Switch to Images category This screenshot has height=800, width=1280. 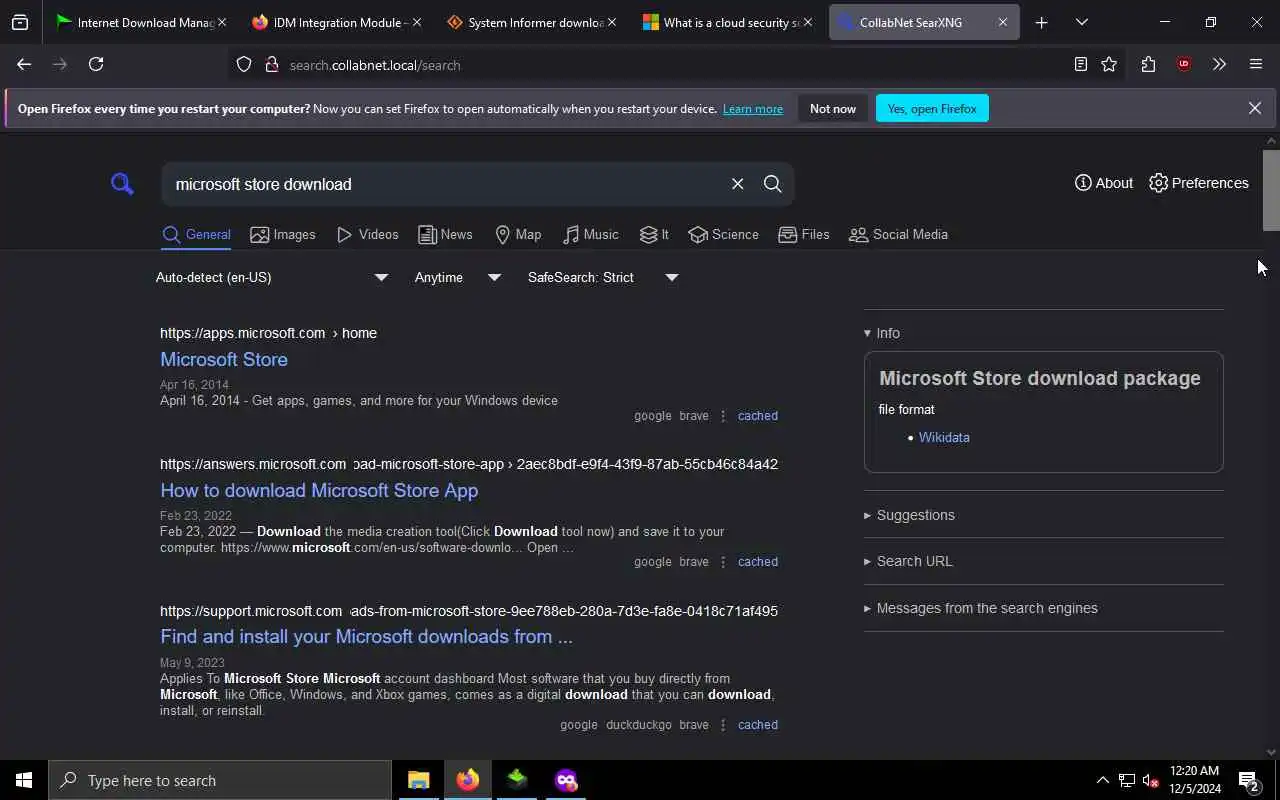pyautogui.click(x=283, y=235)
